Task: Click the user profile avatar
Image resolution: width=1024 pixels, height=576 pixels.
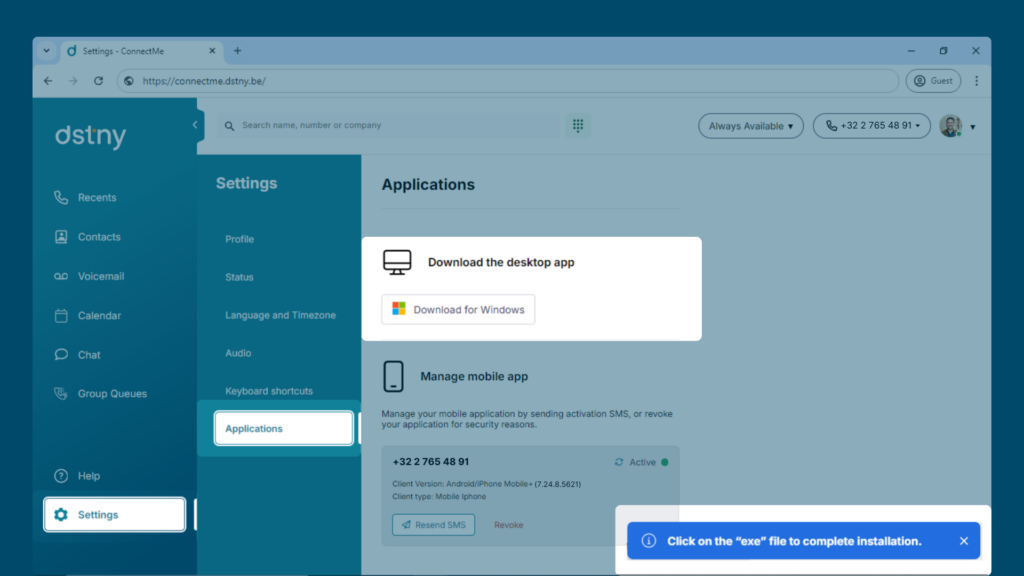Action: pyautogui.click(x=950, y=125)
